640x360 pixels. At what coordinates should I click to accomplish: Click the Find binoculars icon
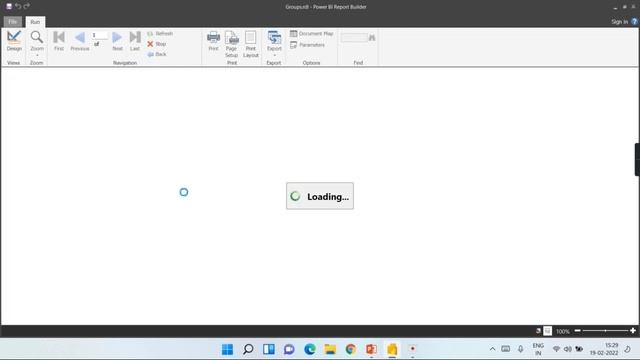click(x=372, y=38)
